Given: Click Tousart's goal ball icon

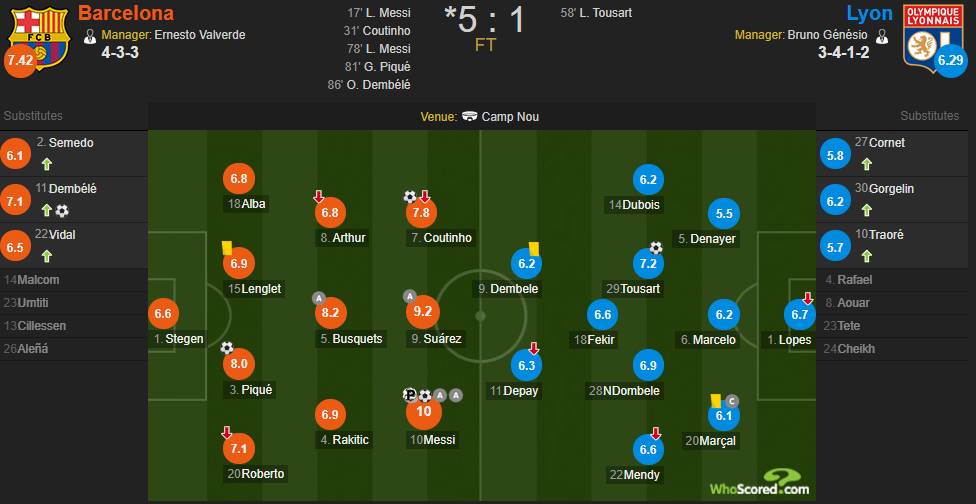Looking at the screenshot, I should click(655, 247).
